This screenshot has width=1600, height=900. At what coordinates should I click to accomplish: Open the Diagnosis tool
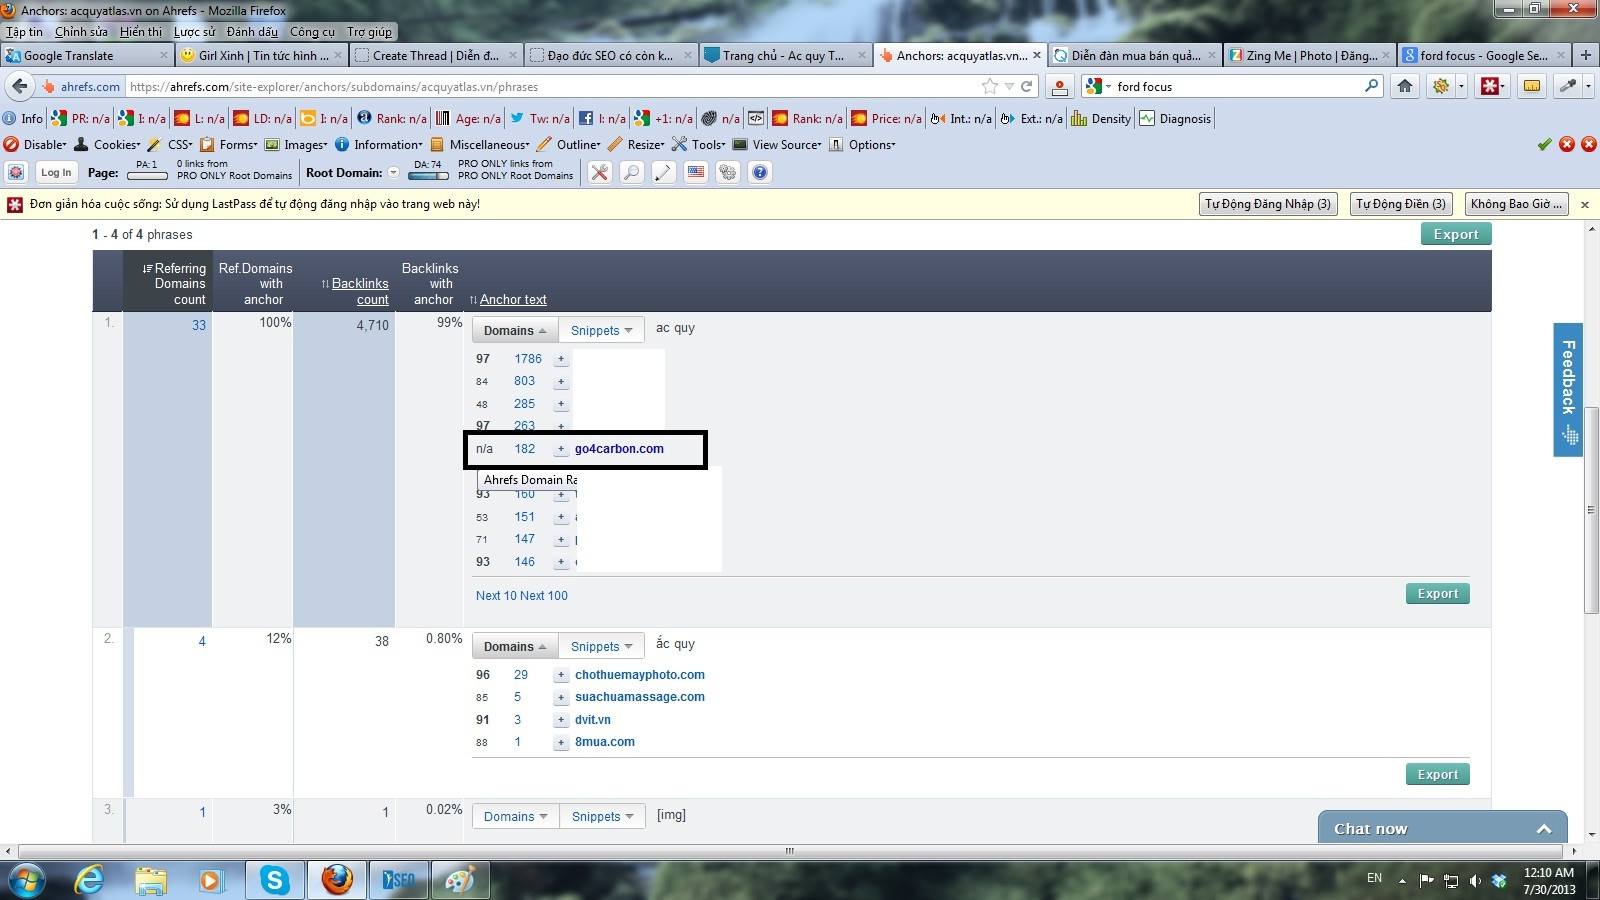point(1175,118)
